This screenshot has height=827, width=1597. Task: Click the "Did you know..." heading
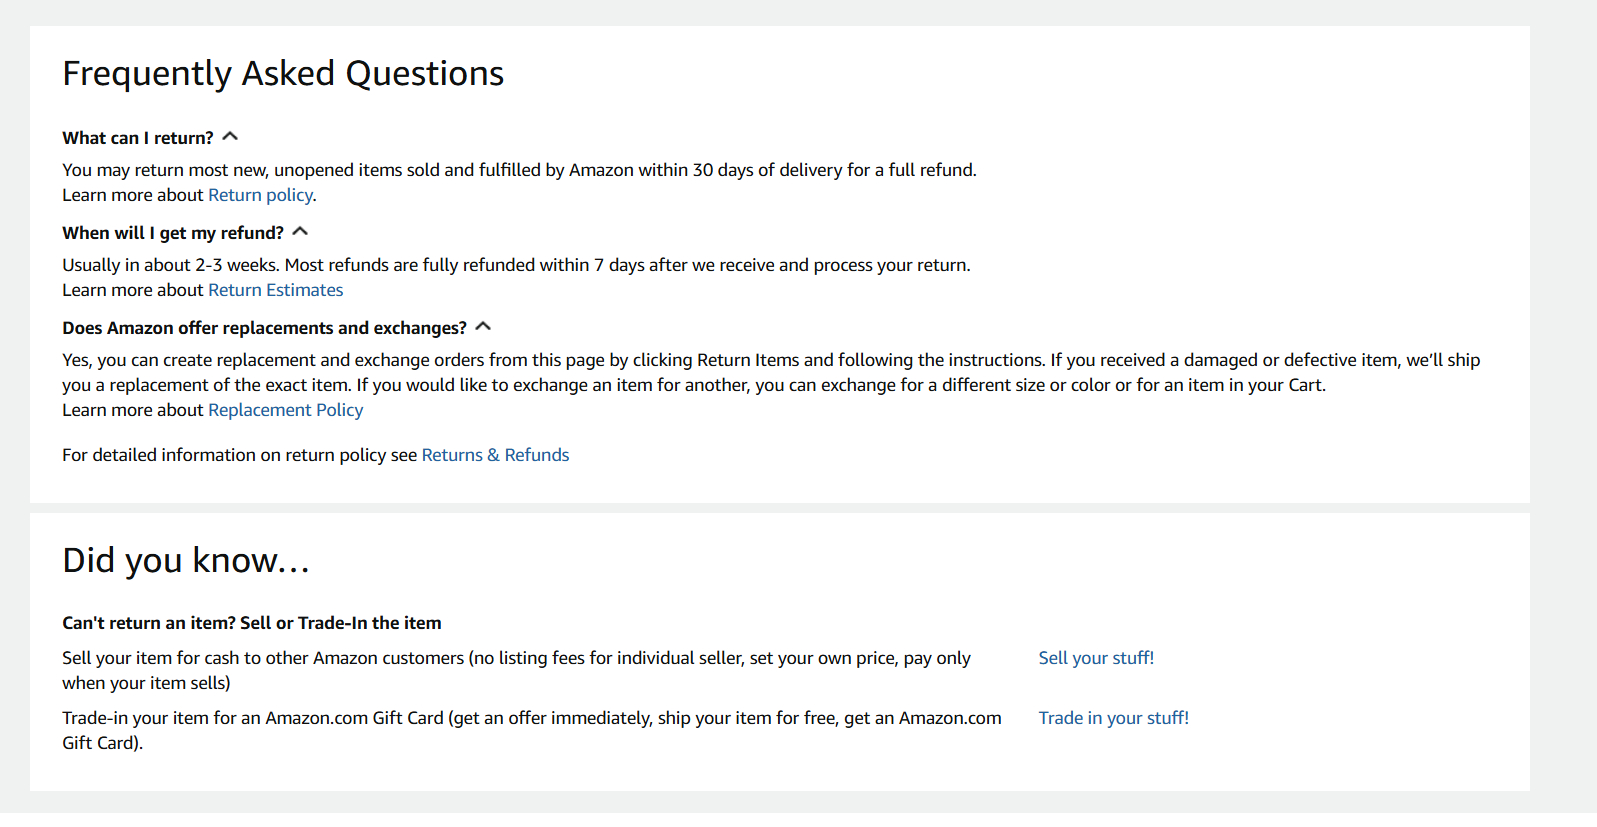(x=186, y=560)
